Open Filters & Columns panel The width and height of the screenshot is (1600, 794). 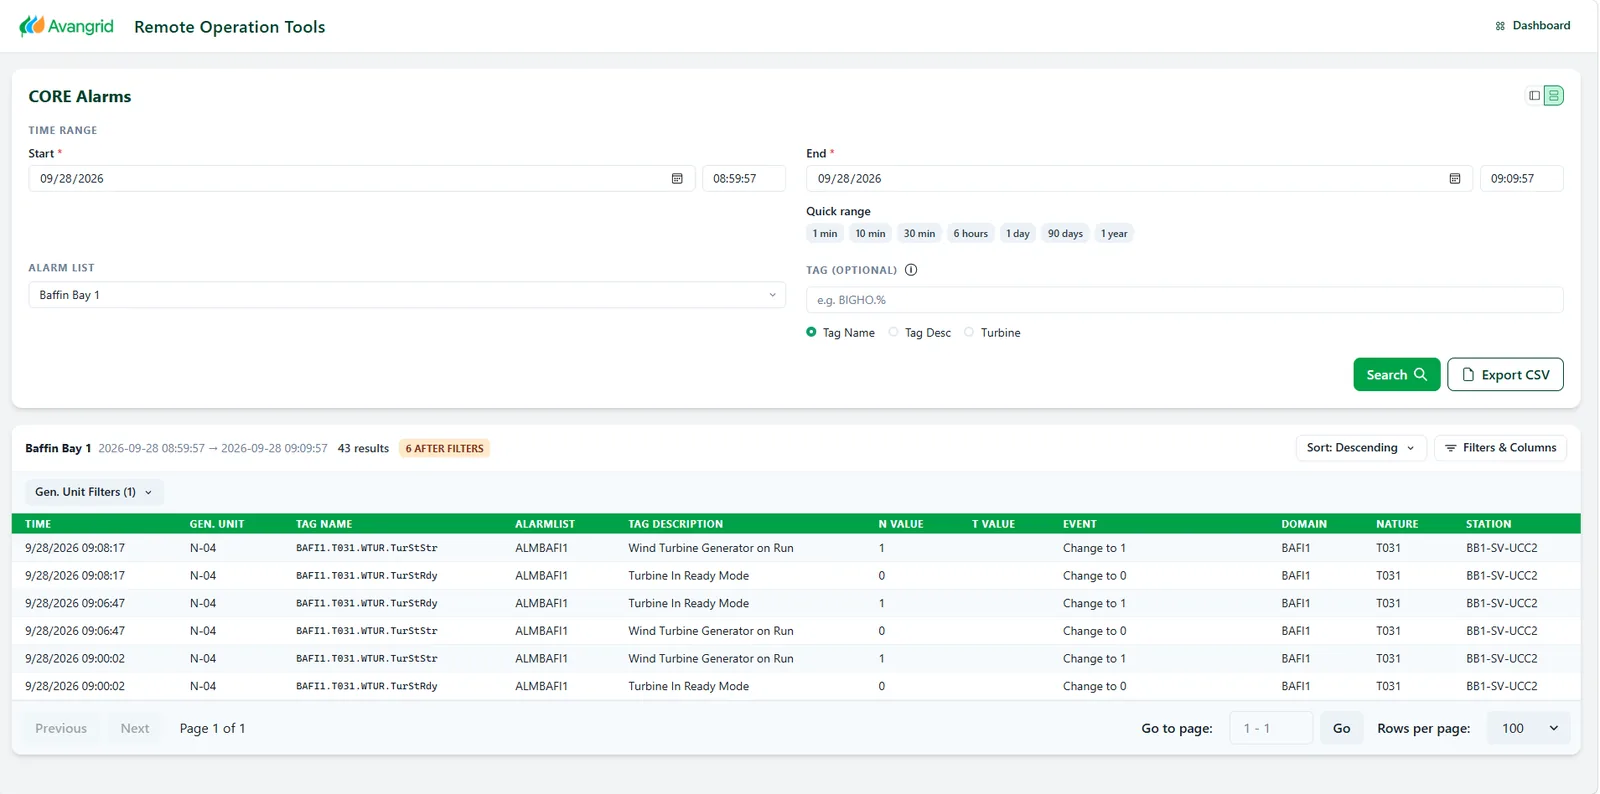tap(1500, 448)
